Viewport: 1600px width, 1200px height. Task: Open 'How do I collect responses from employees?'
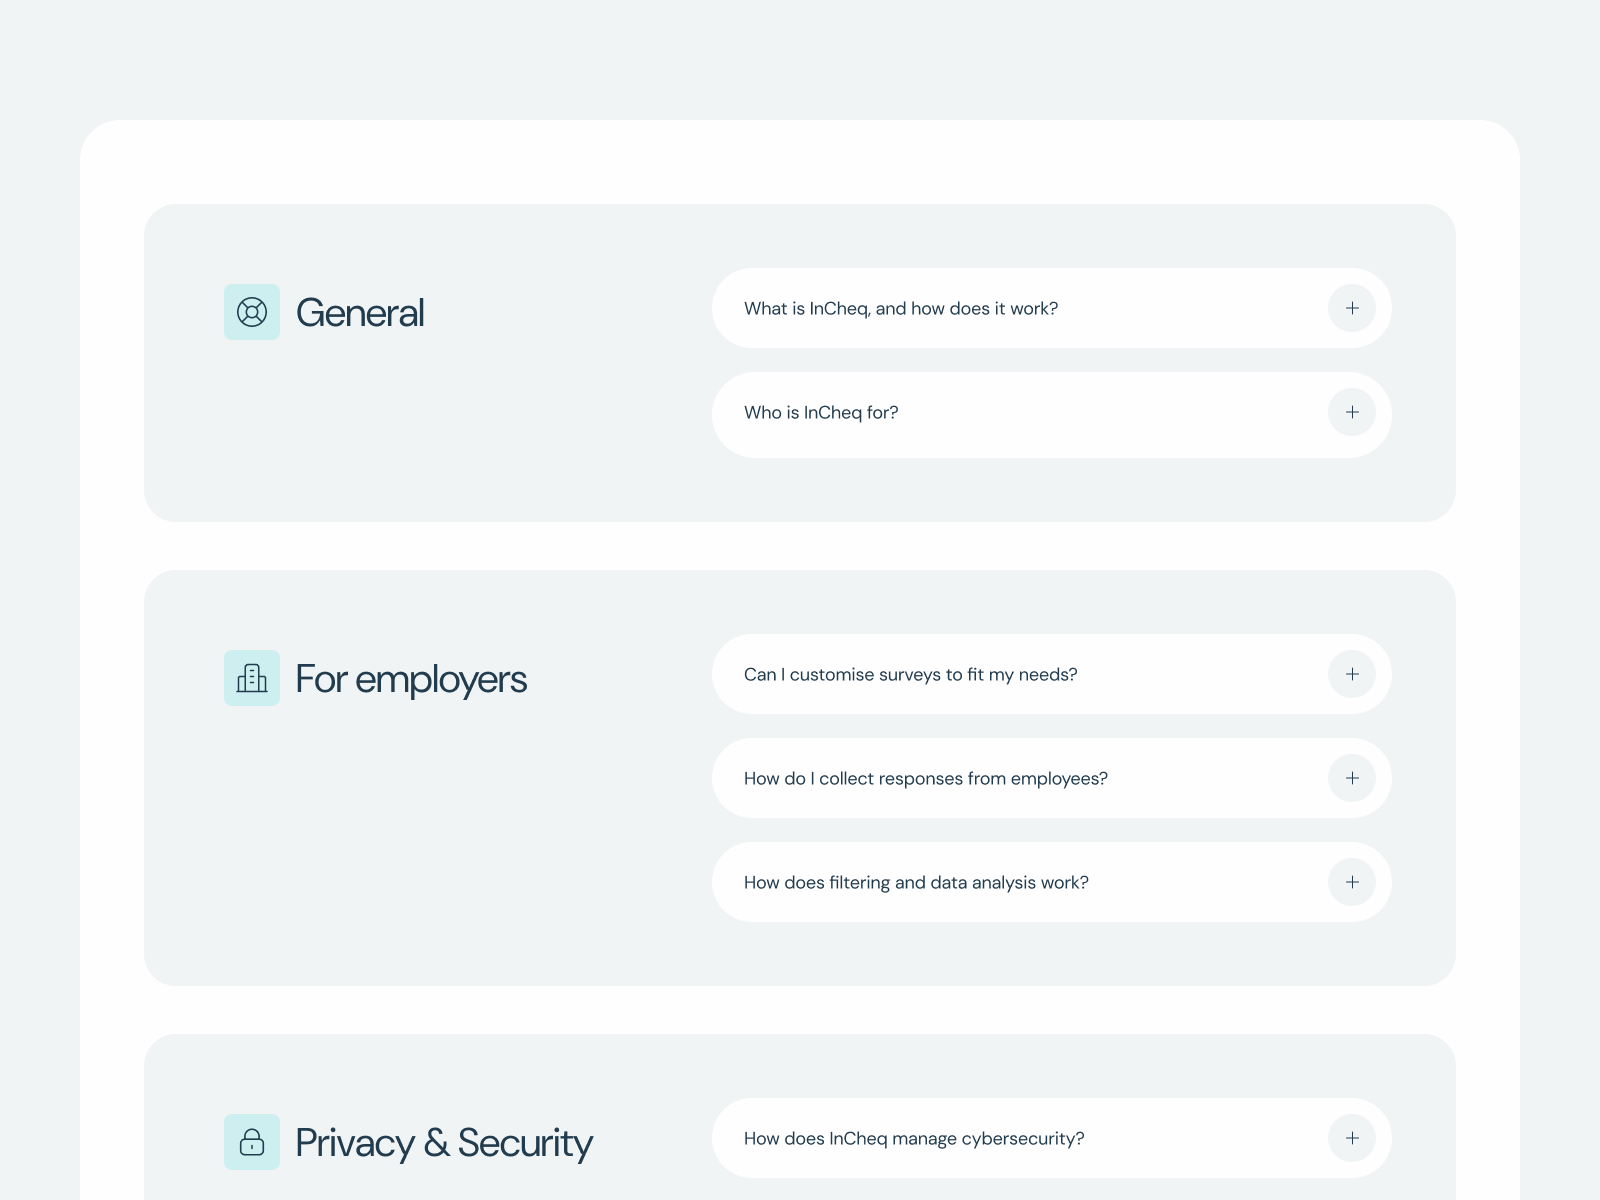point(1052,778)
